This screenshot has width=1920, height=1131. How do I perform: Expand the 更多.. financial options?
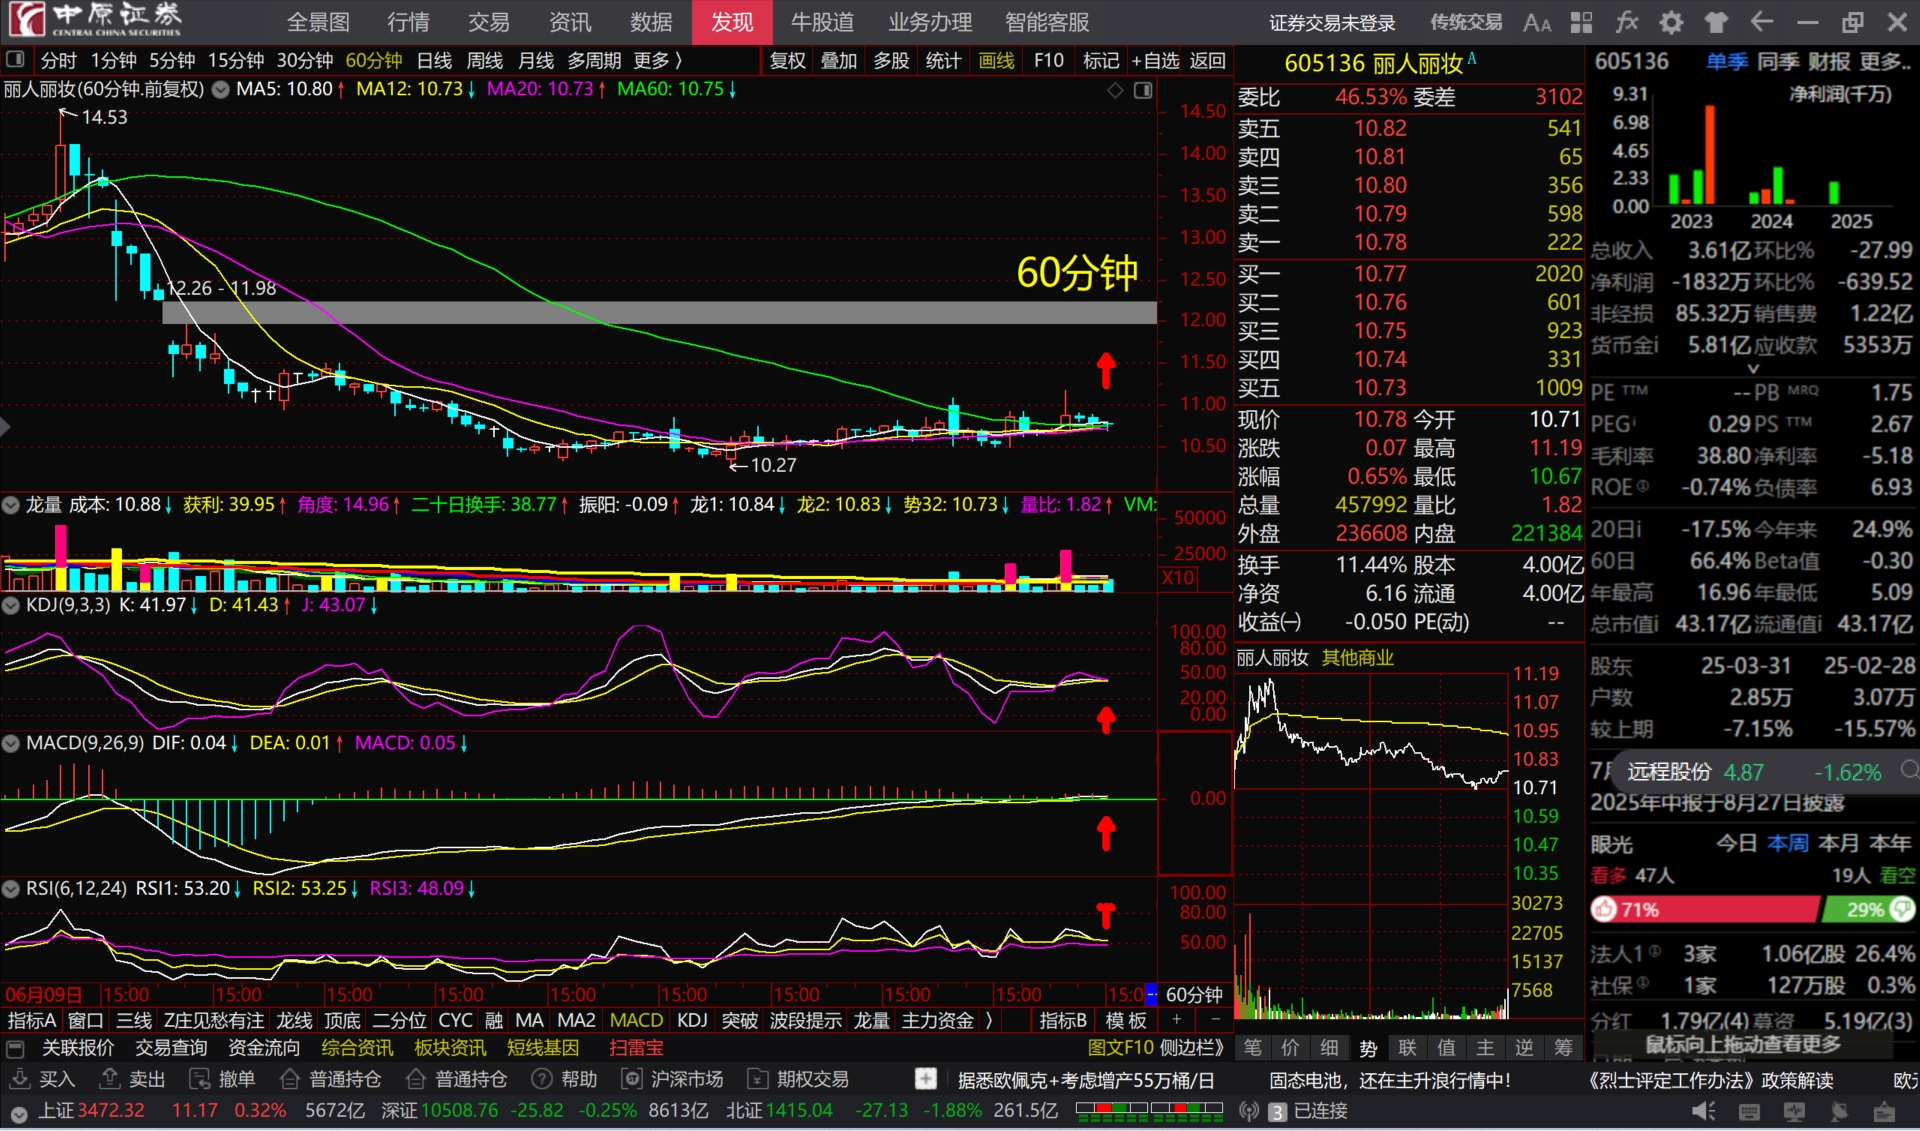(x=1886, y=62)
